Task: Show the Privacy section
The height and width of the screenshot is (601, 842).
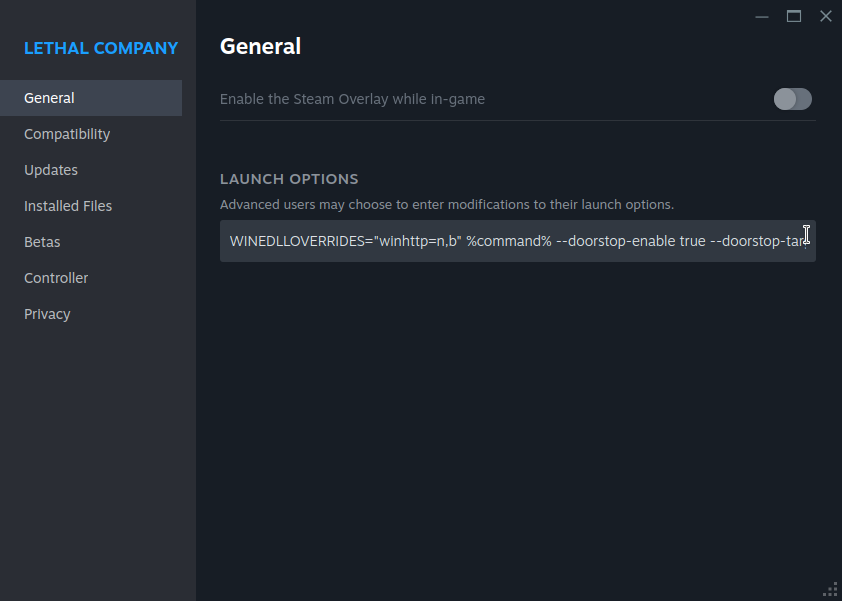Action: [47, 314]
